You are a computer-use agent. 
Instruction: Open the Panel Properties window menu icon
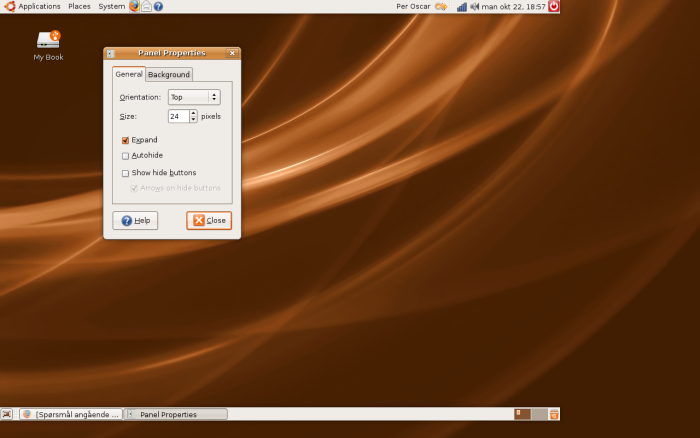[111, 53]
